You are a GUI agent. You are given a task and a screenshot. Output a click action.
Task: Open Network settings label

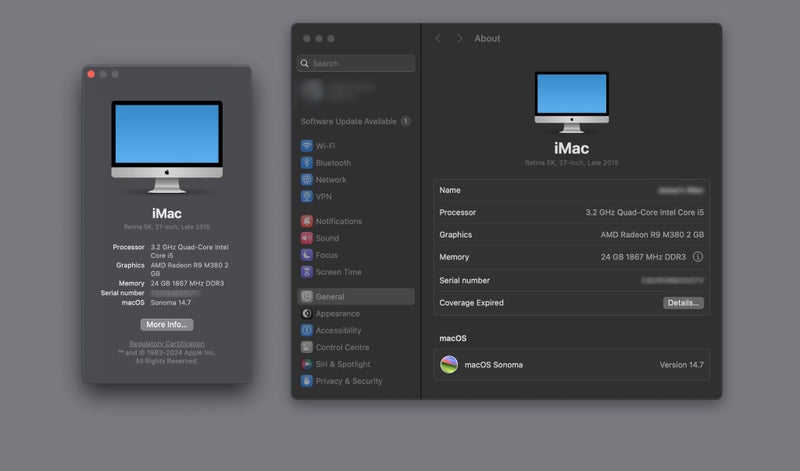[x=331, y=180]
